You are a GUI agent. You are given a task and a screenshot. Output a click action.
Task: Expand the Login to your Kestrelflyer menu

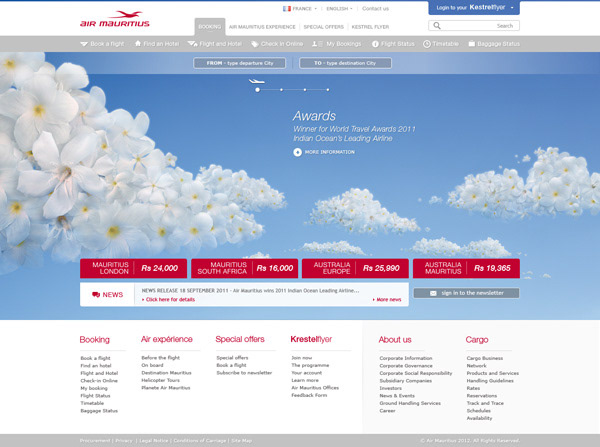click(474, 8)
